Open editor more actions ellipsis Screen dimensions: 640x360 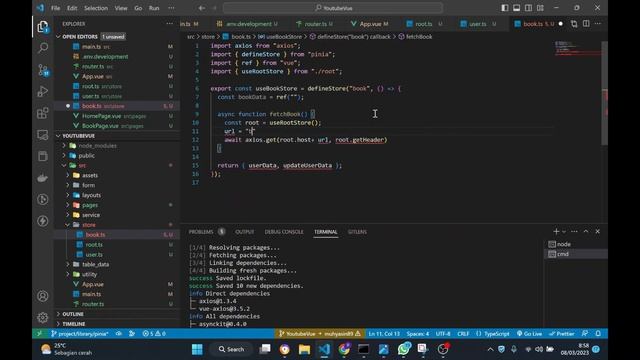[x=598, y=24]
